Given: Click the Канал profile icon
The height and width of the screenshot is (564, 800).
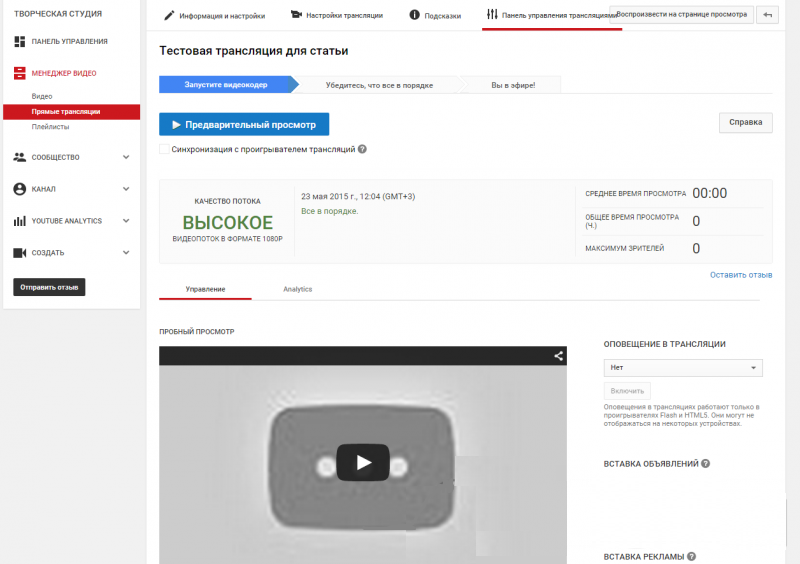Looking at the screenshot, I should (20, 189).
